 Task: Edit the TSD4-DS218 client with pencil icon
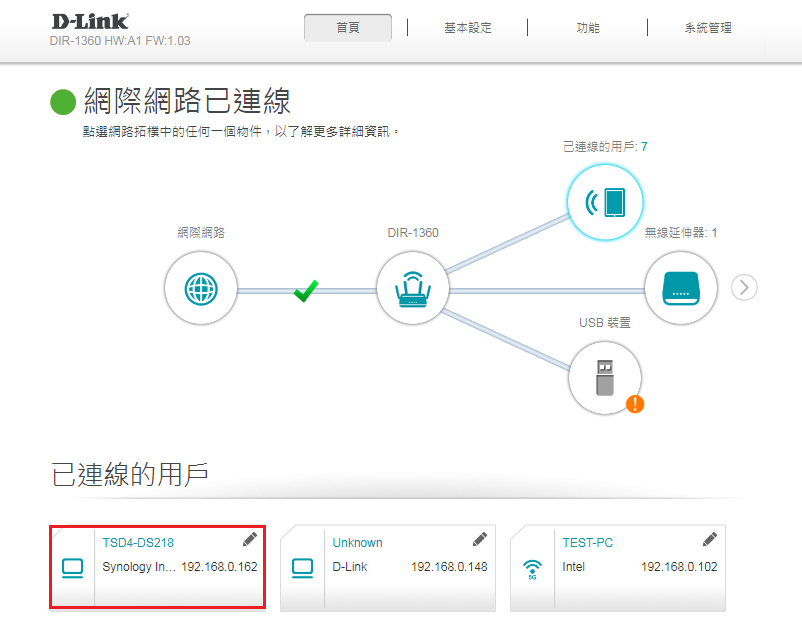coord(250,540)
